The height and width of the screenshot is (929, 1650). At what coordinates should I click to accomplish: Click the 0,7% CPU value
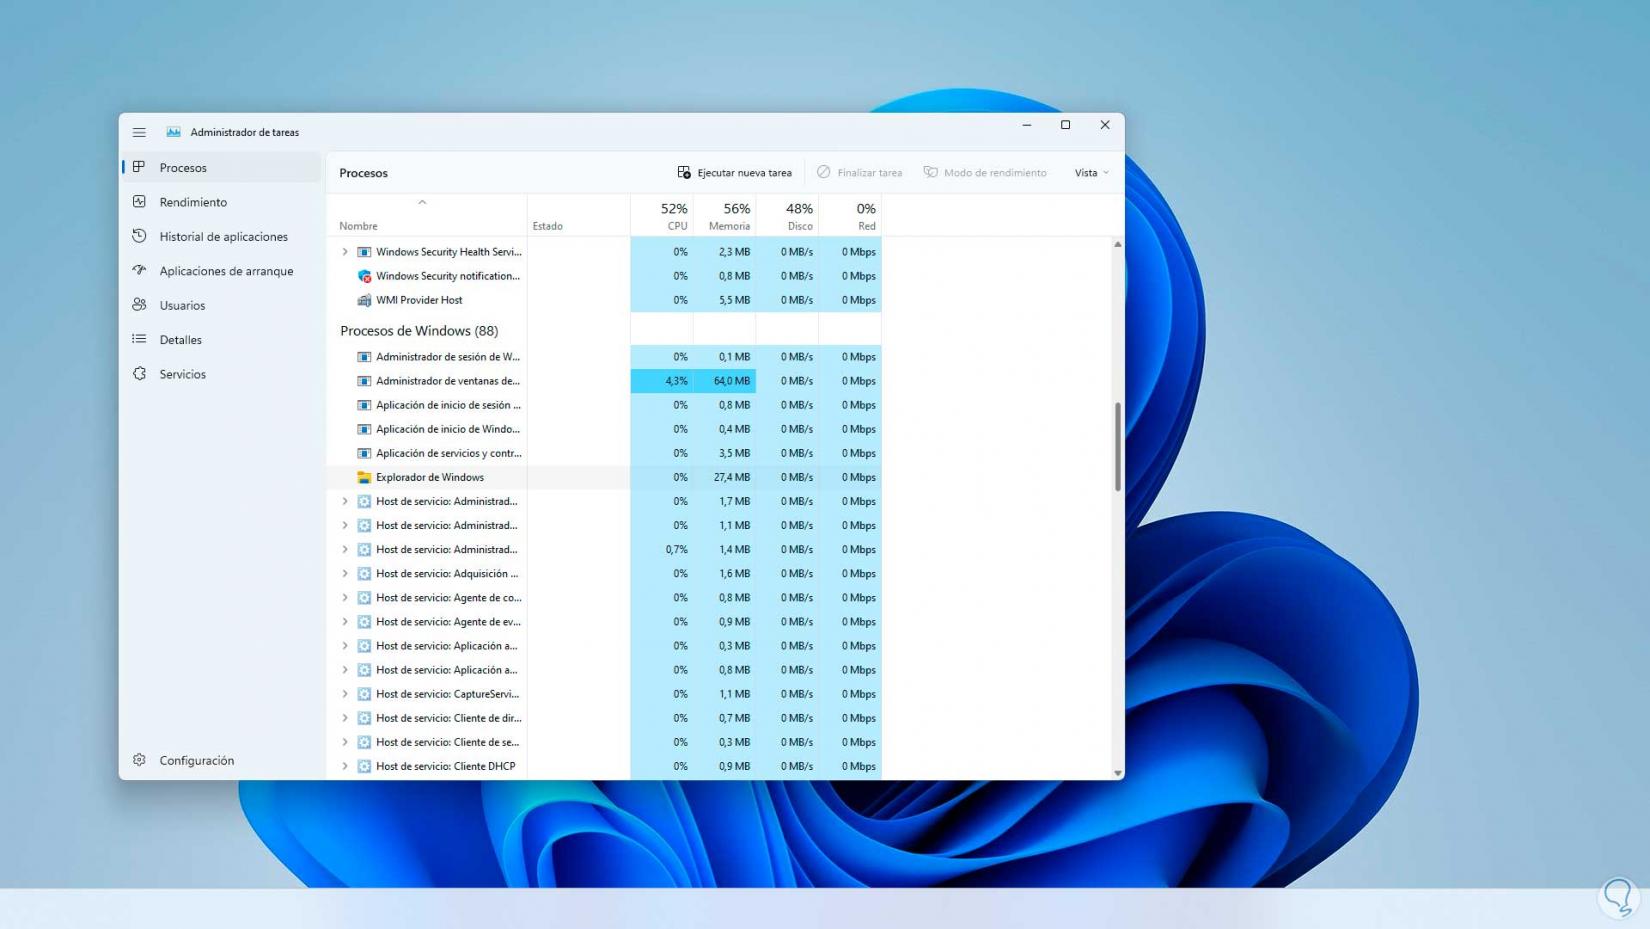[677, 550]
